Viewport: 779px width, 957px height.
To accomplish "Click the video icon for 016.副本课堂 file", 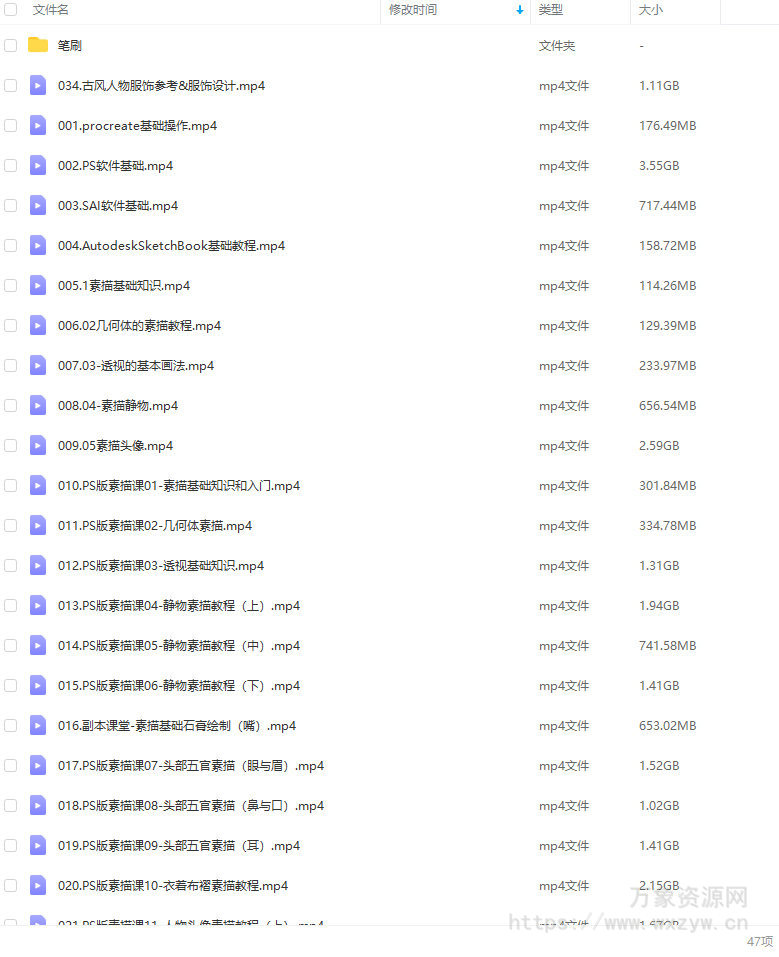I will tap(38, 726).
